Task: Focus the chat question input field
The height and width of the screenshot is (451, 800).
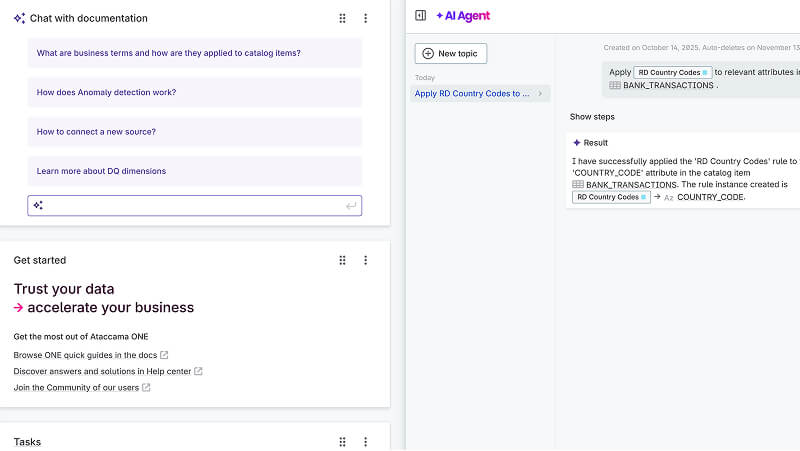Action: pyautogui.click(x=194, y=206)
